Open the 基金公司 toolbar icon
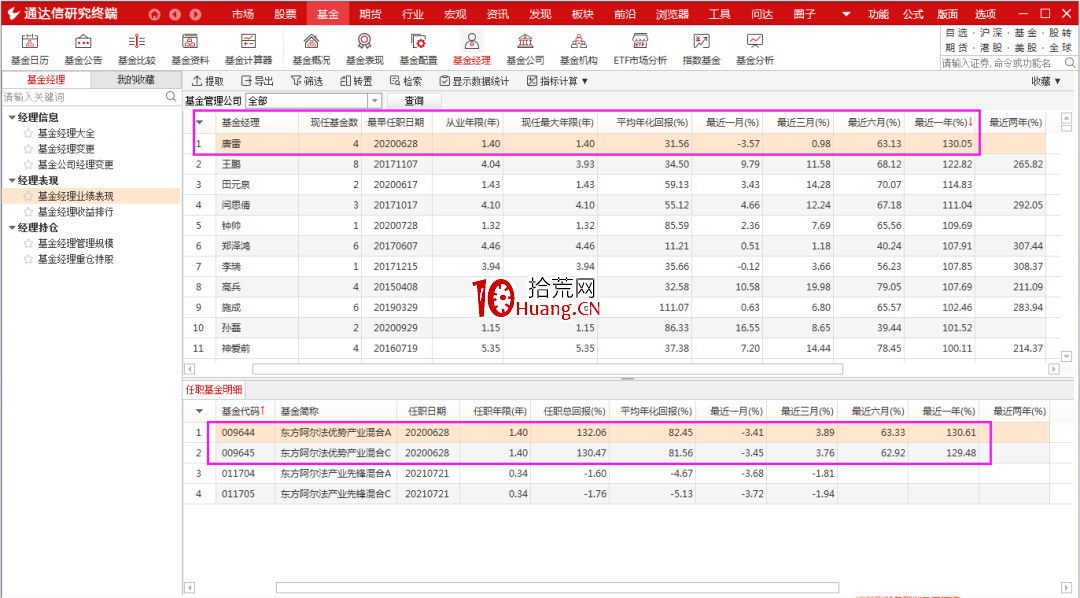Viewport: 1080px width, 598px height. [525, 49]
